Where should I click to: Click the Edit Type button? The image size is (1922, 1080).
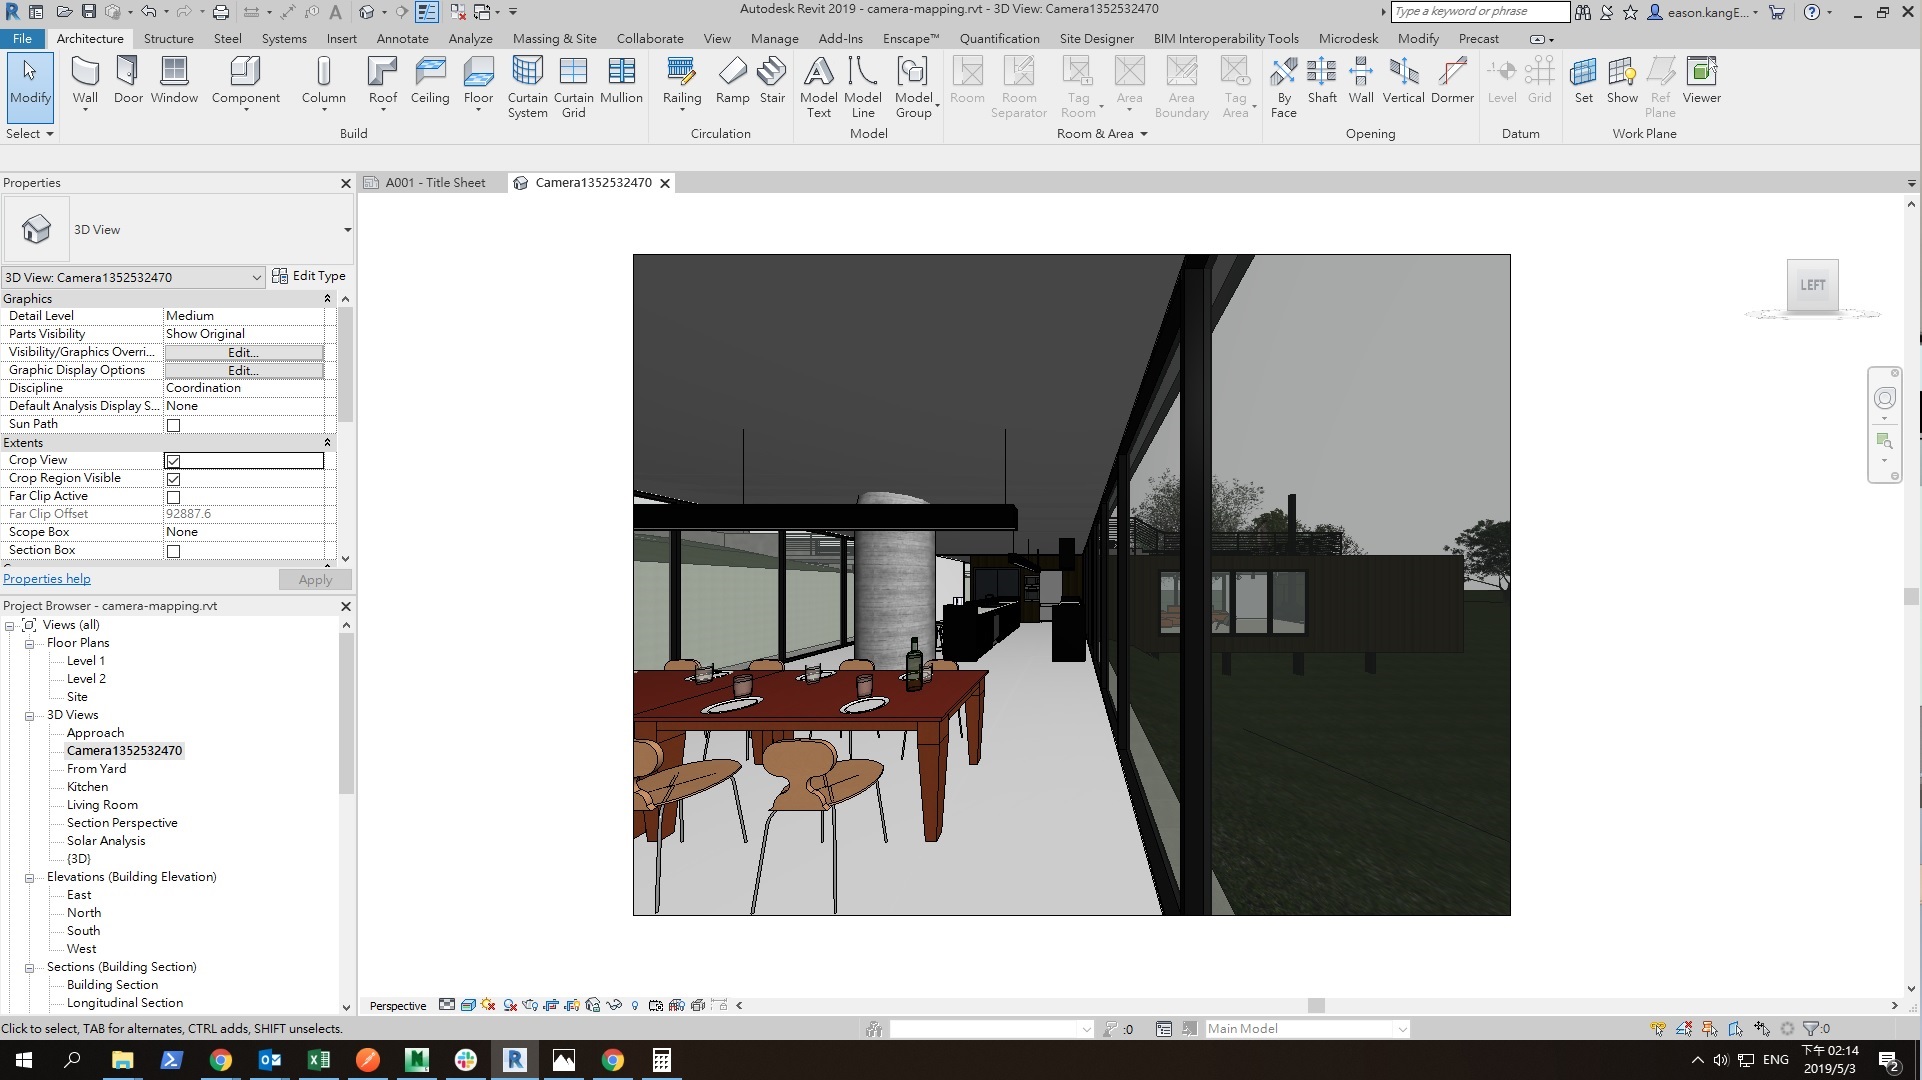[x=310, y=275]
